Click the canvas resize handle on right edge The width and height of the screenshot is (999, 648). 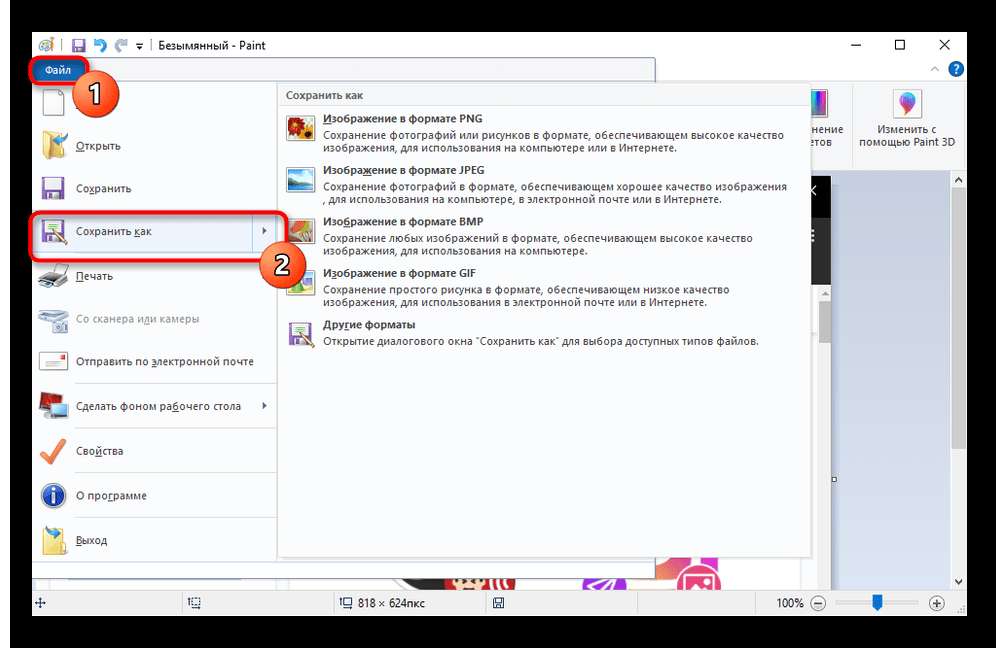834,479
